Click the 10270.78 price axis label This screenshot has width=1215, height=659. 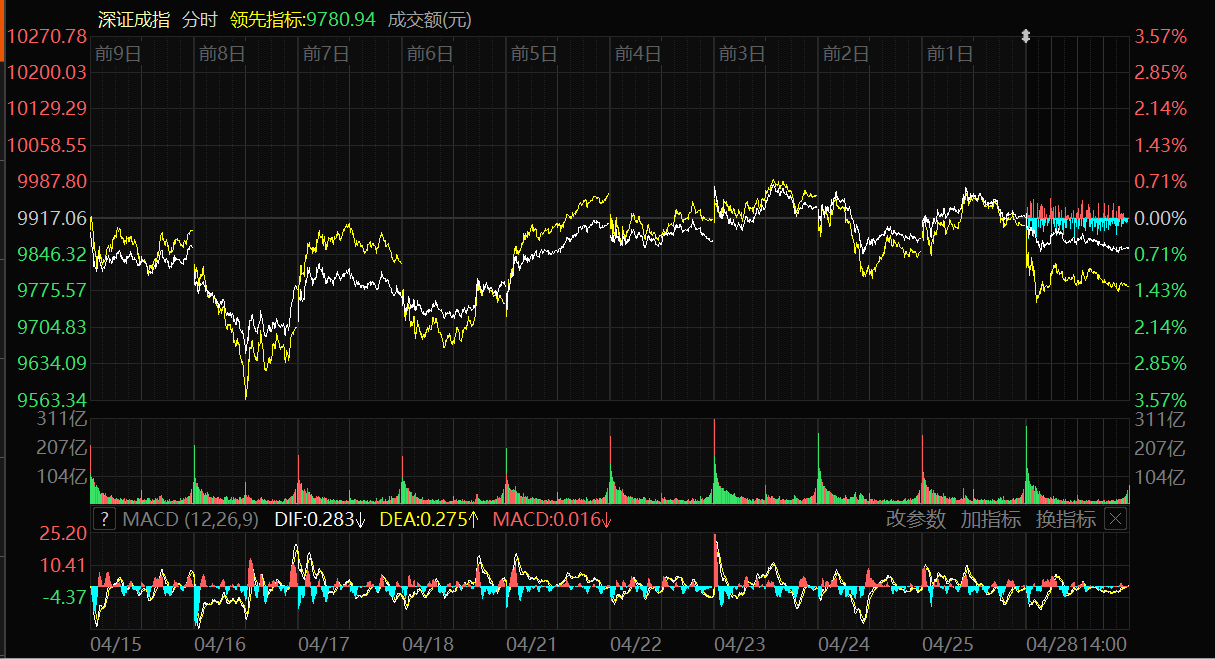point(46,36)
